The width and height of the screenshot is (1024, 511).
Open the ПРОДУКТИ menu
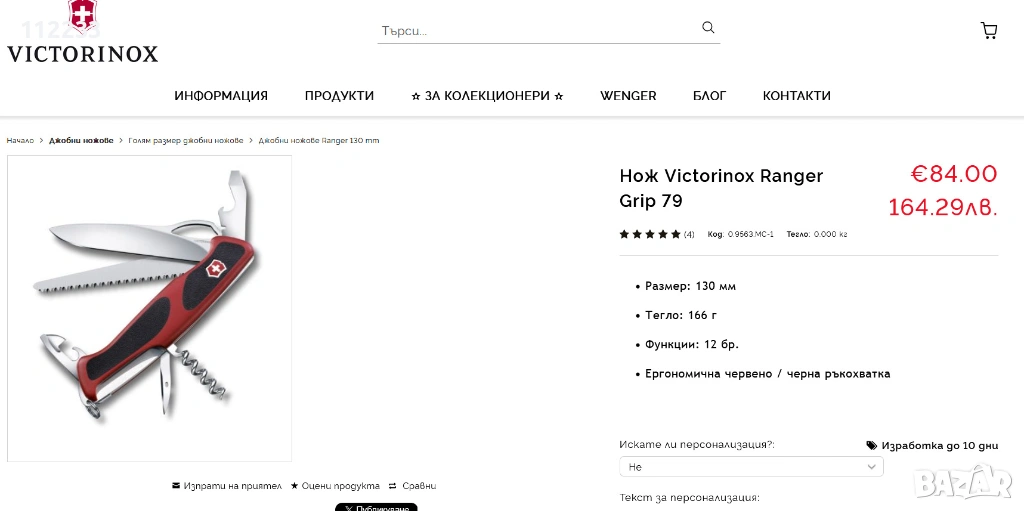[339, 95]
